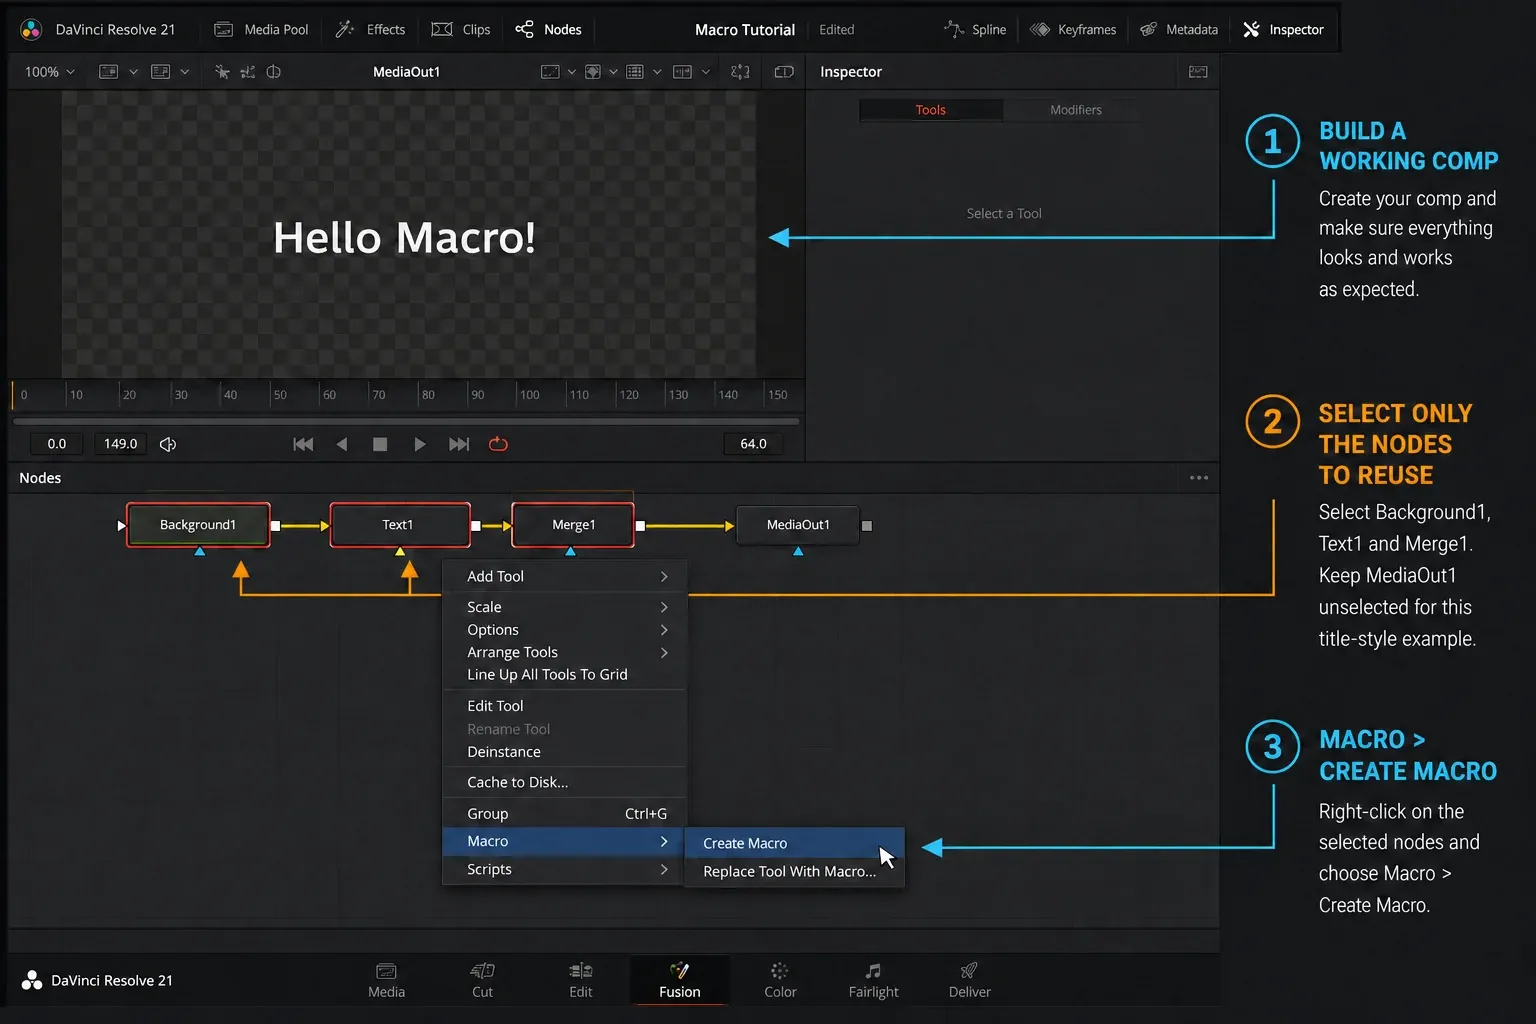Screen dimensions: 1536x1024
Task: Click the second viewer layout icon
Action: tap(160, 72)
